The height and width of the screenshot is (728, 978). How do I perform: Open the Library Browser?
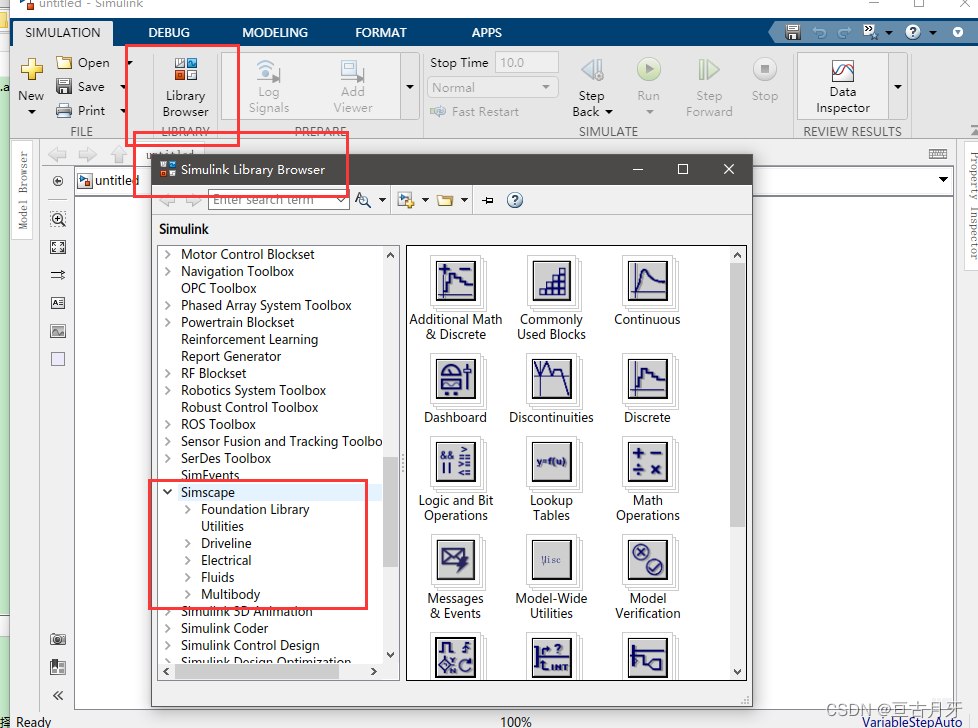click(x=185, y=87)
